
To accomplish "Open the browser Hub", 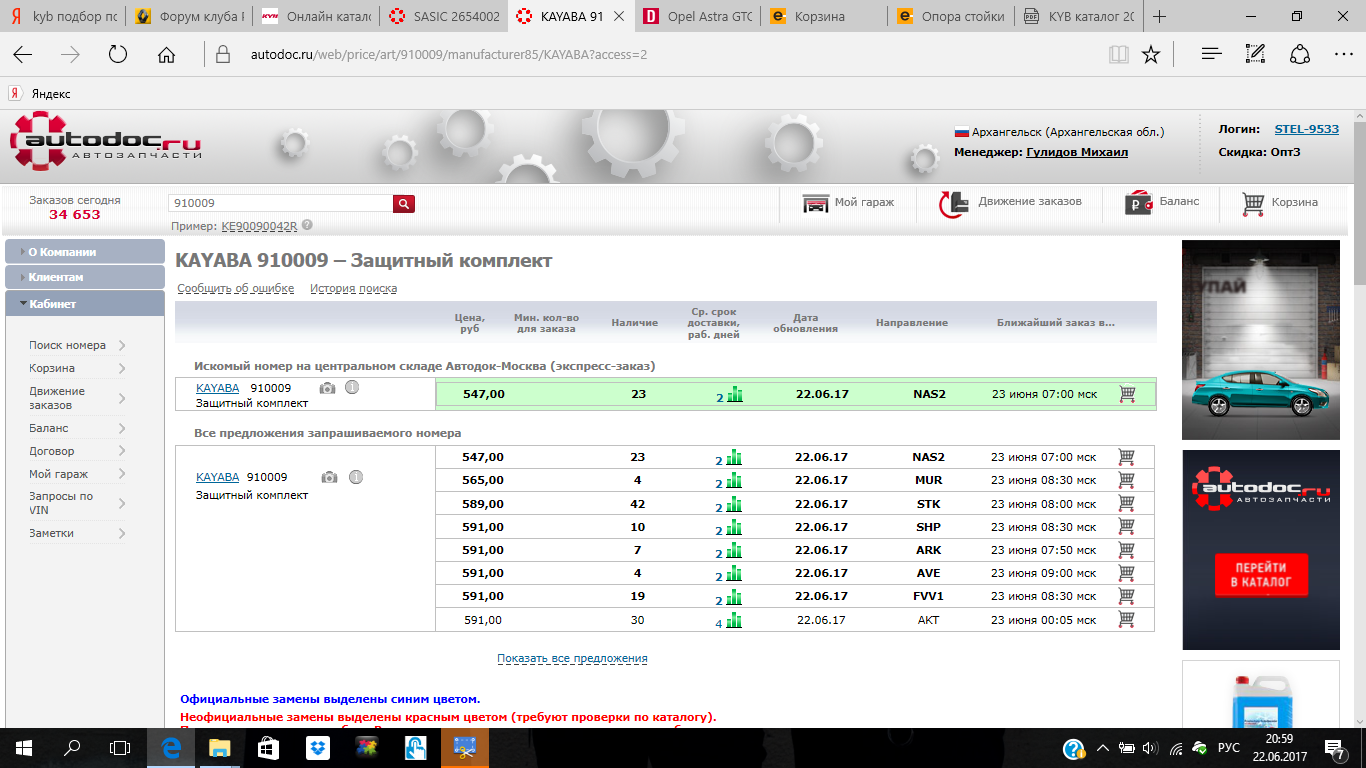I will pyautogui.click(x=1211, y=54).
